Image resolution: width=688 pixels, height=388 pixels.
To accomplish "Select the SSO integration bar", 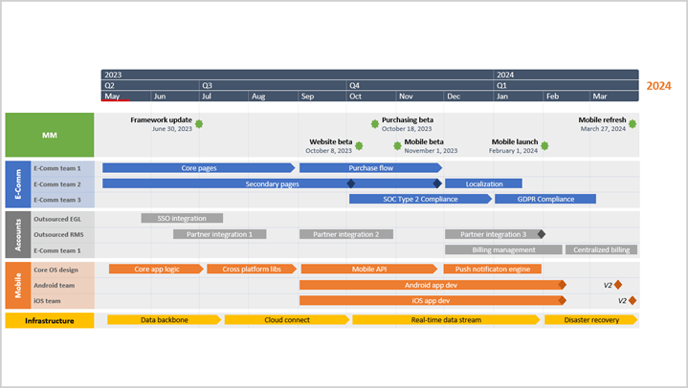I will [x=182, y=218].
